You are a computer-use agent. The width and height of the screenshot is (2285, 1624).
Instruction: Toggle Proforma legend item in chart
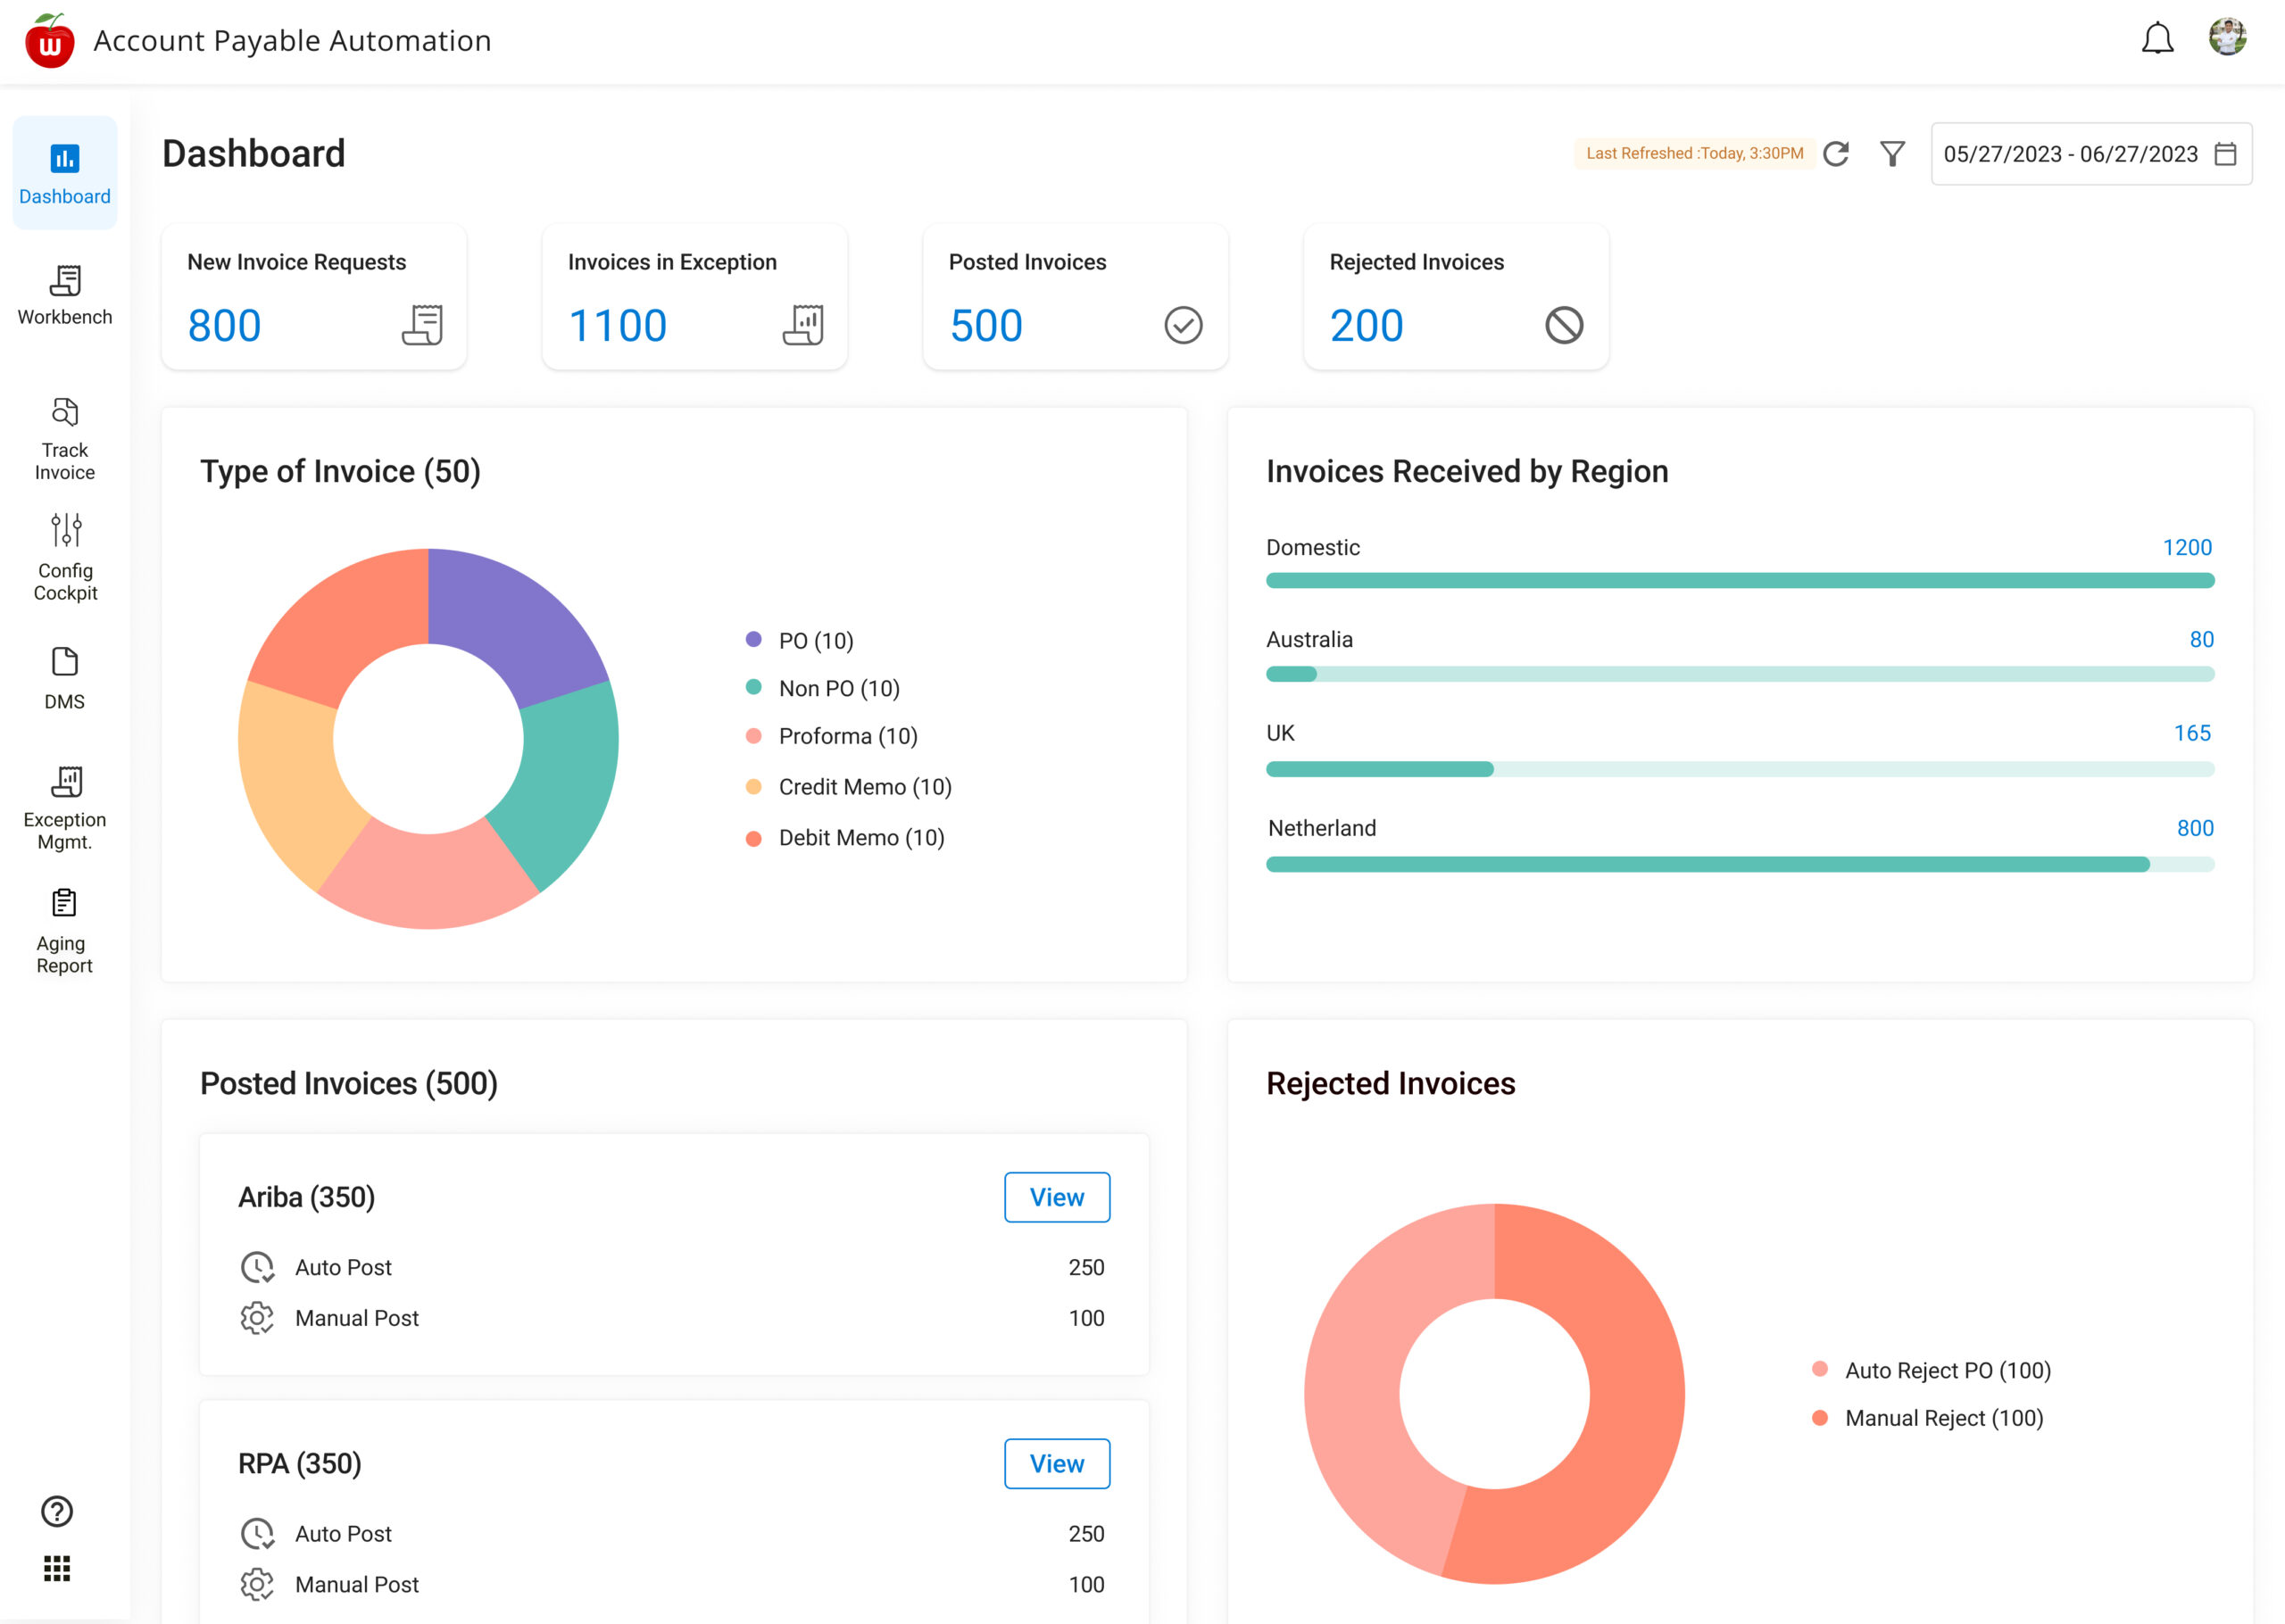pos(847,736)
